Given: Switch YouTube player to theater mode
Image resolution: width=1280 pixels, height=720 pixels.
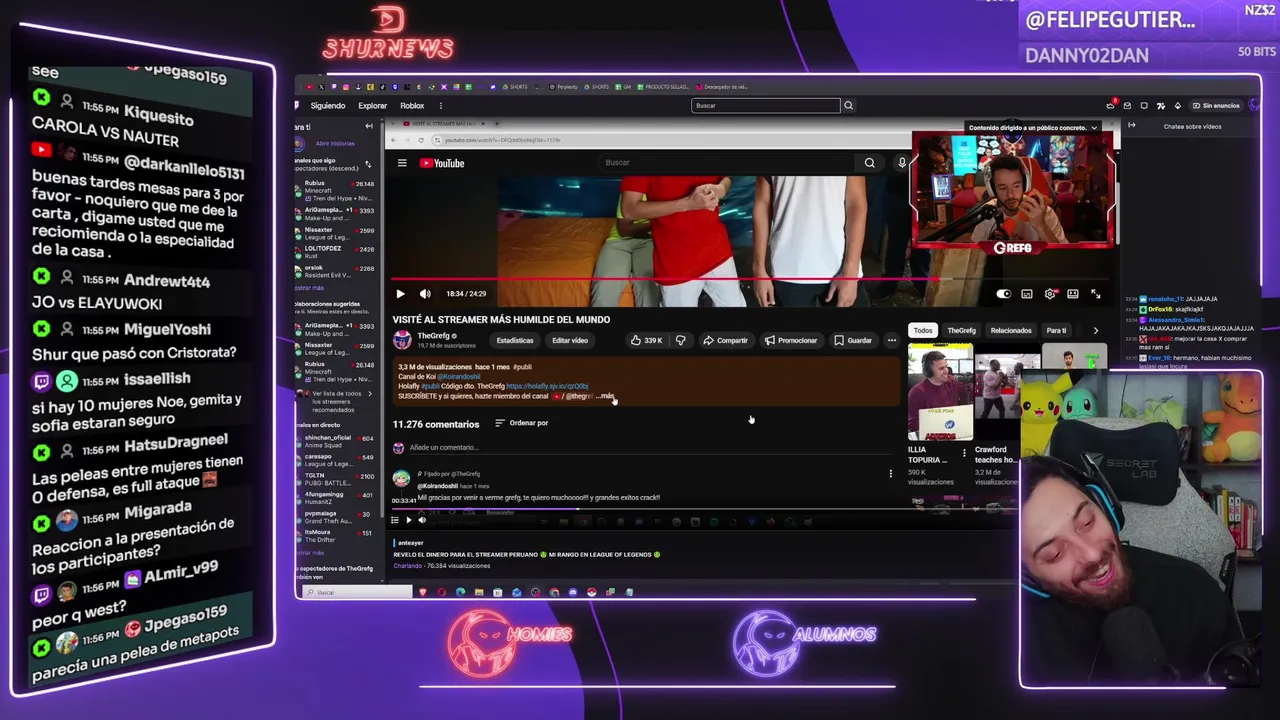Looking at the screenshot, I should tap(1073, 294).
